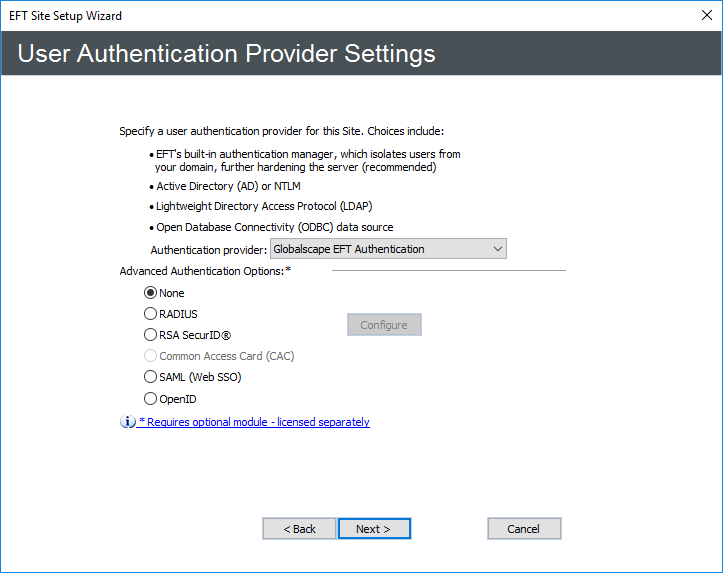
Task: Choose the RADIUS radio button
Action: (151, 314)
